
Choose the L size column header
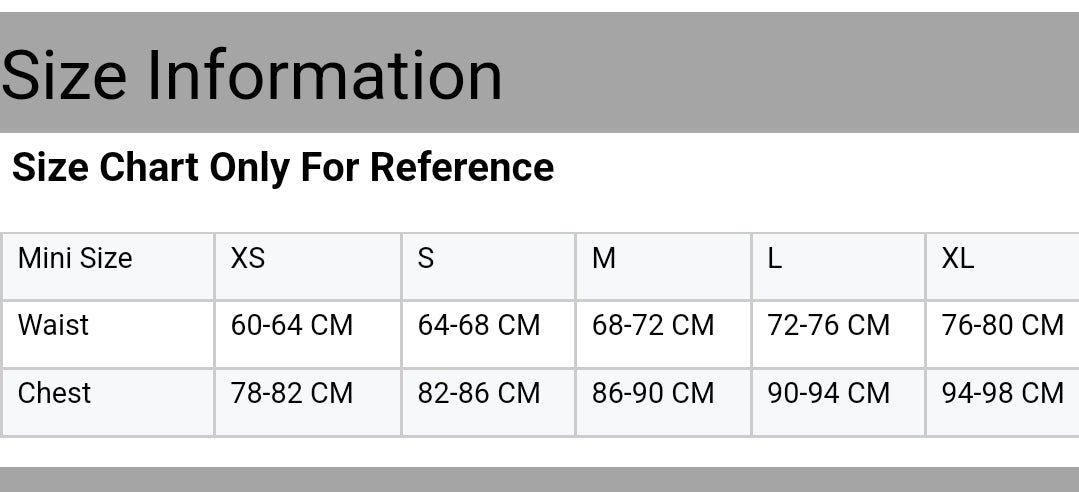pos(775,259)
